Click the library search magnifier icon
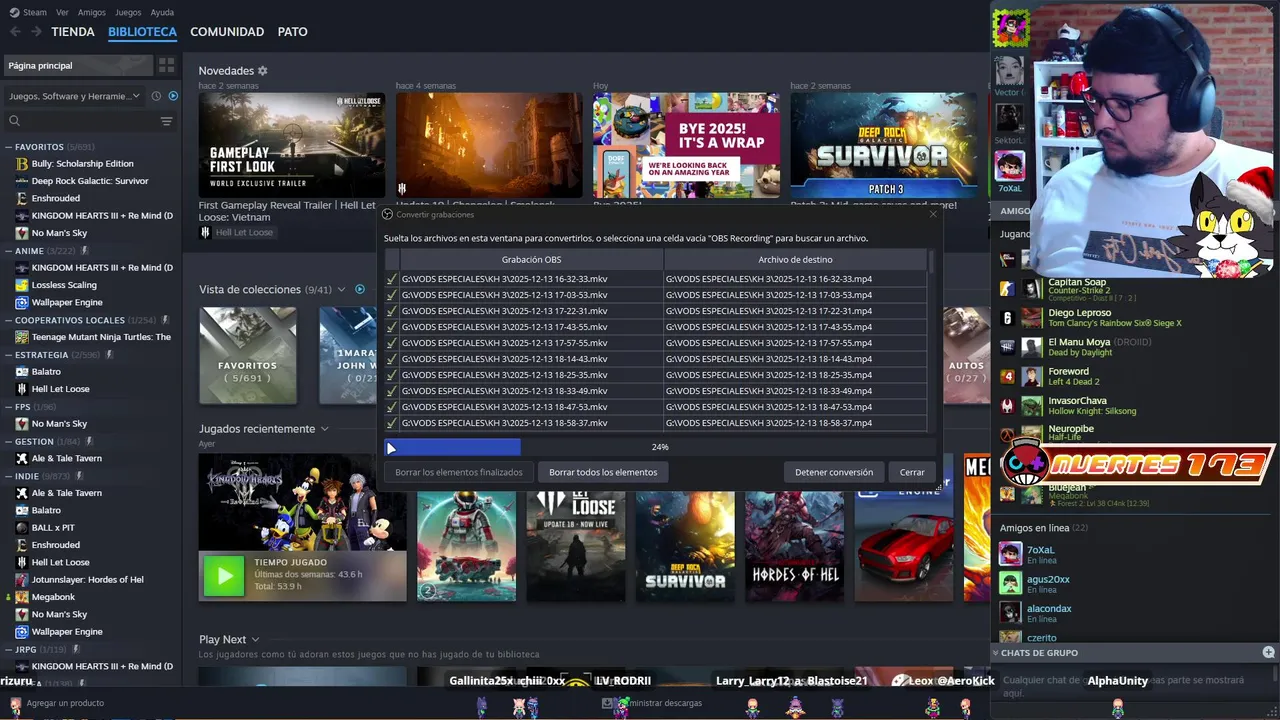 click(x=15, y=121)
